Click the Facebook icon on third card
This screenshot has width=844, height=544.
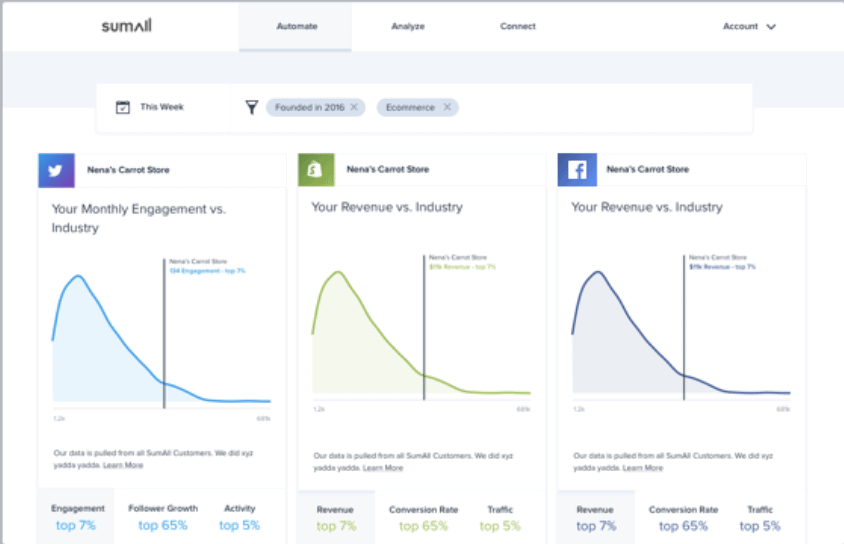[577, 169]
